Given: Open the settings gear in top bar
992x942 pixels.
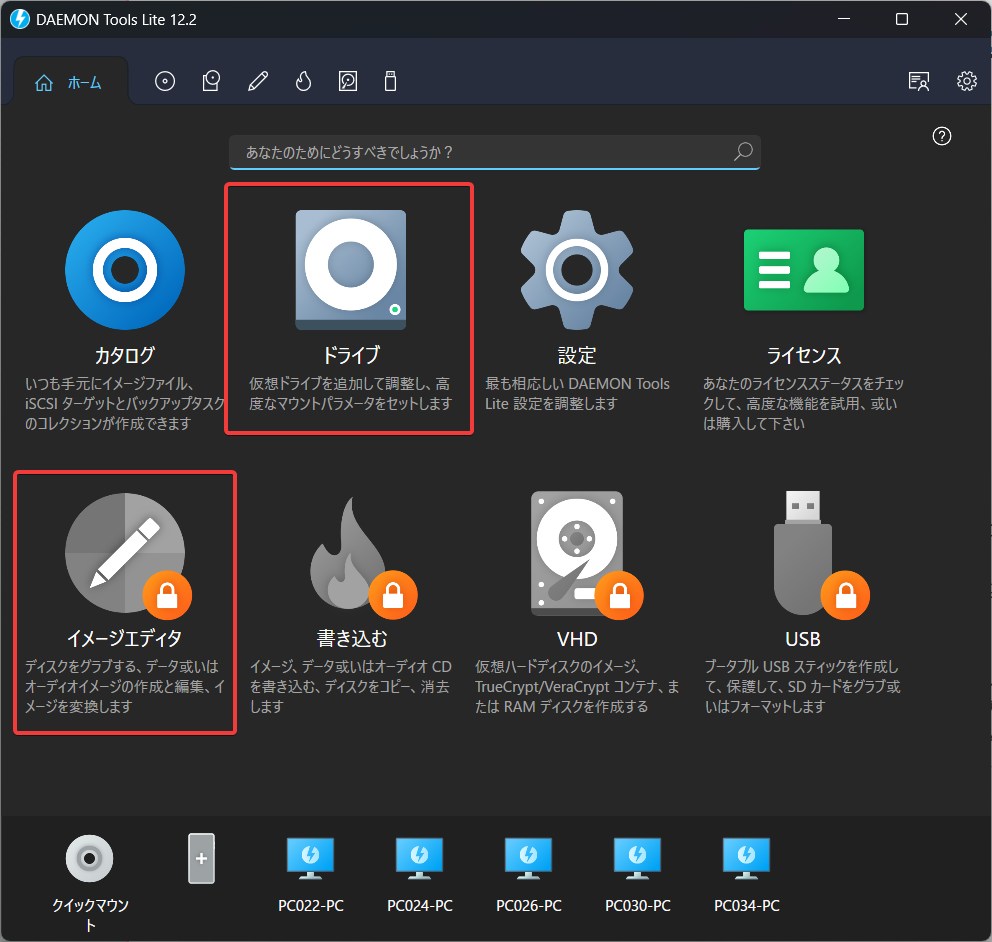Looking at the screenshot, I should point(967,82).
